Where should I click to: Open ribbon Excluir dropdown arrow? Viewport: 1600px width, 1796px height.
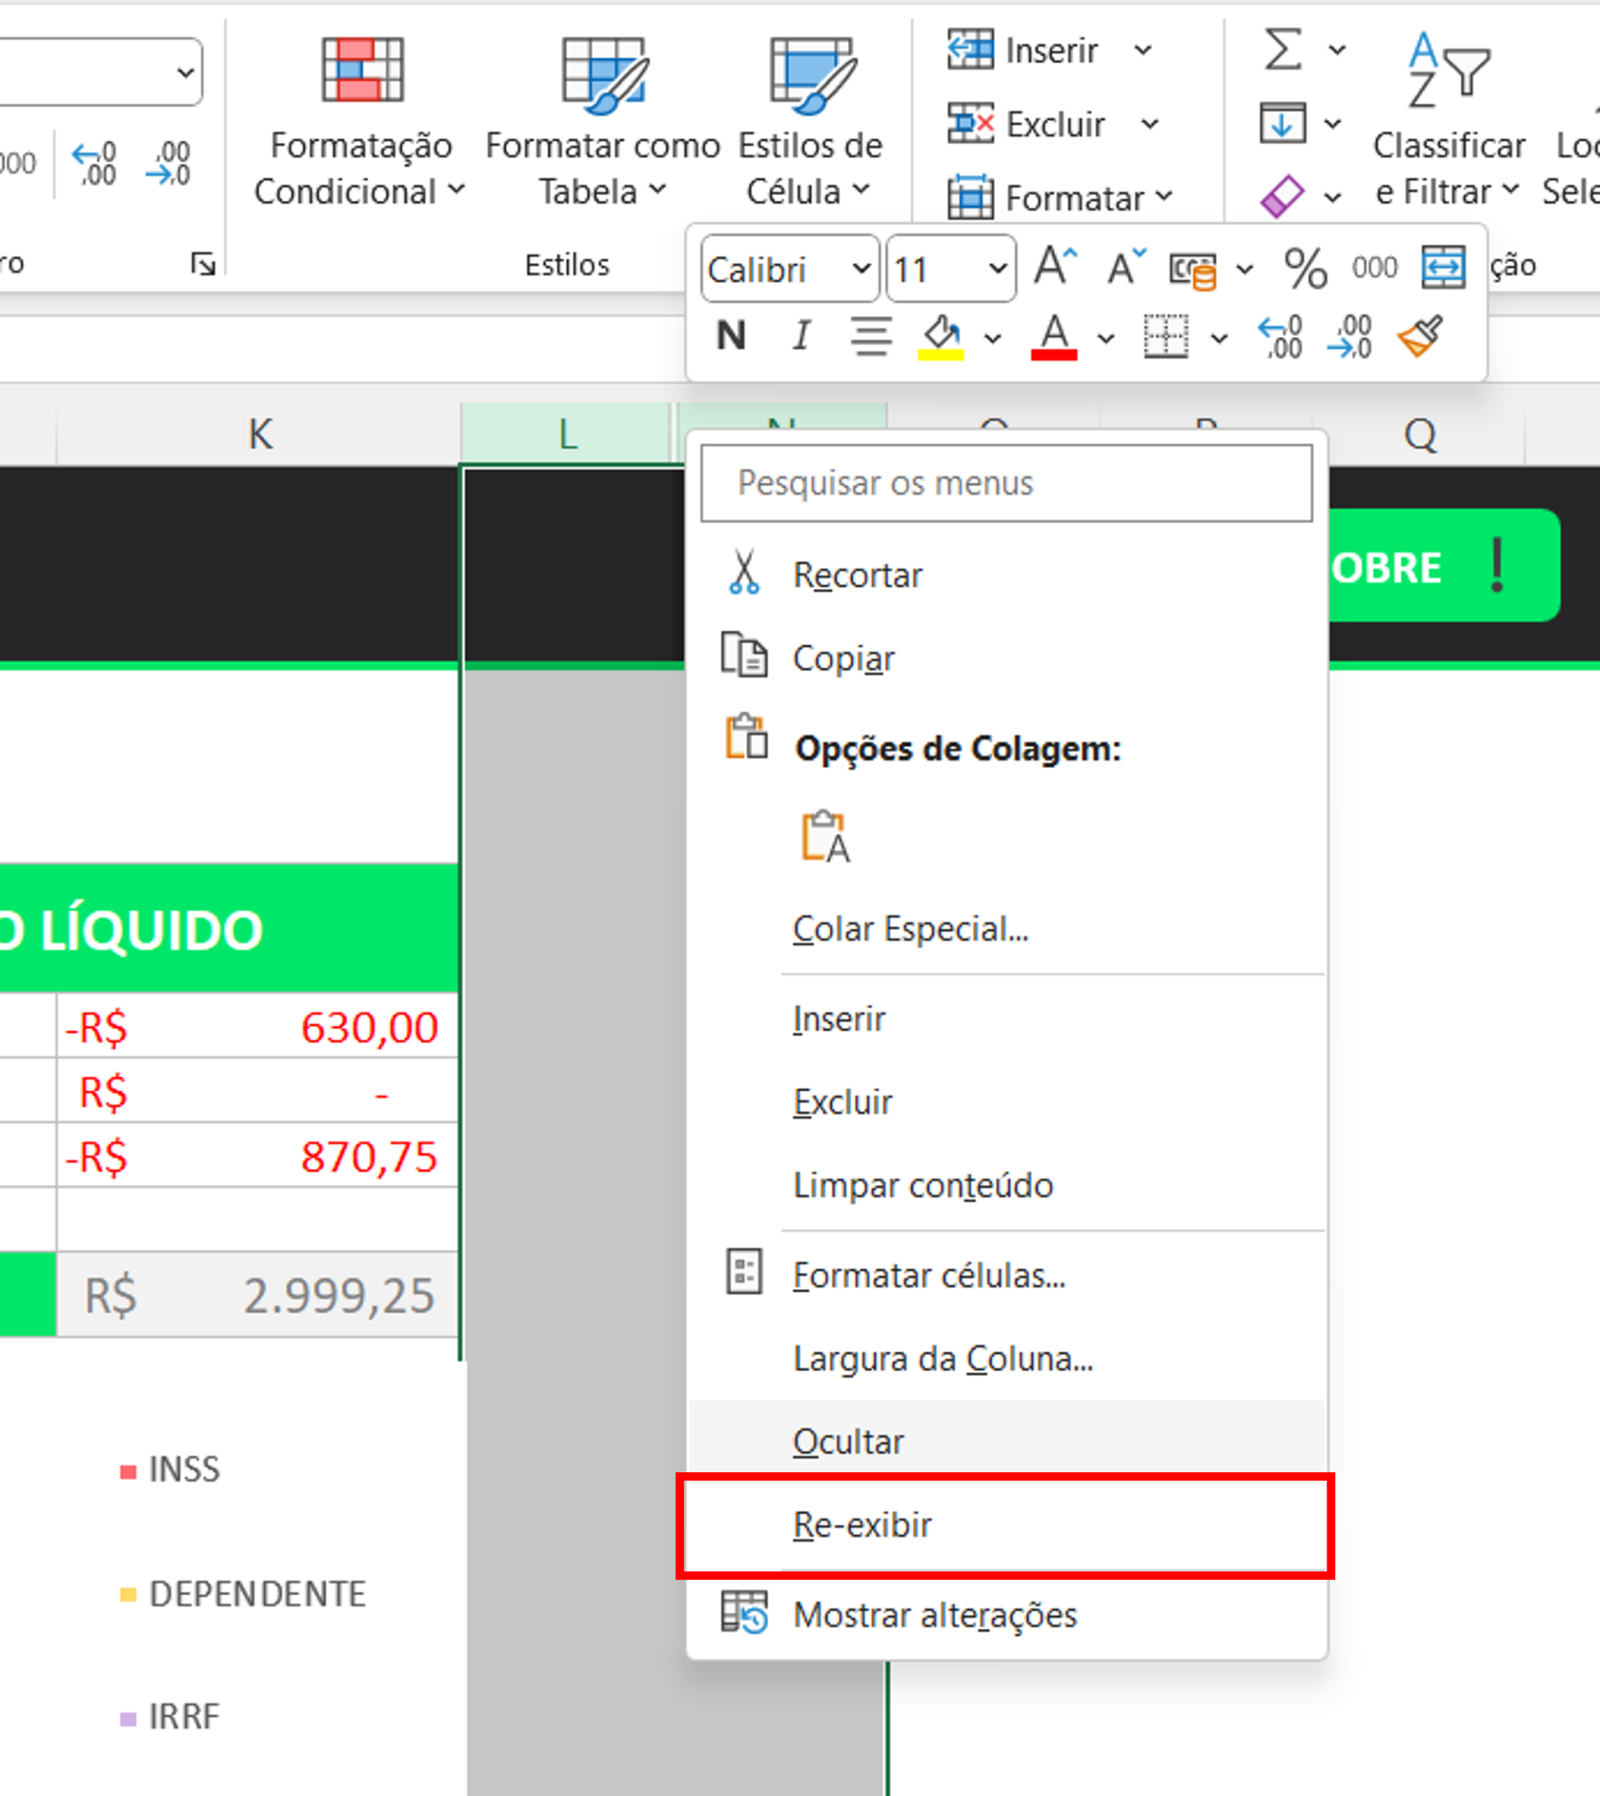pos(1150,124)
